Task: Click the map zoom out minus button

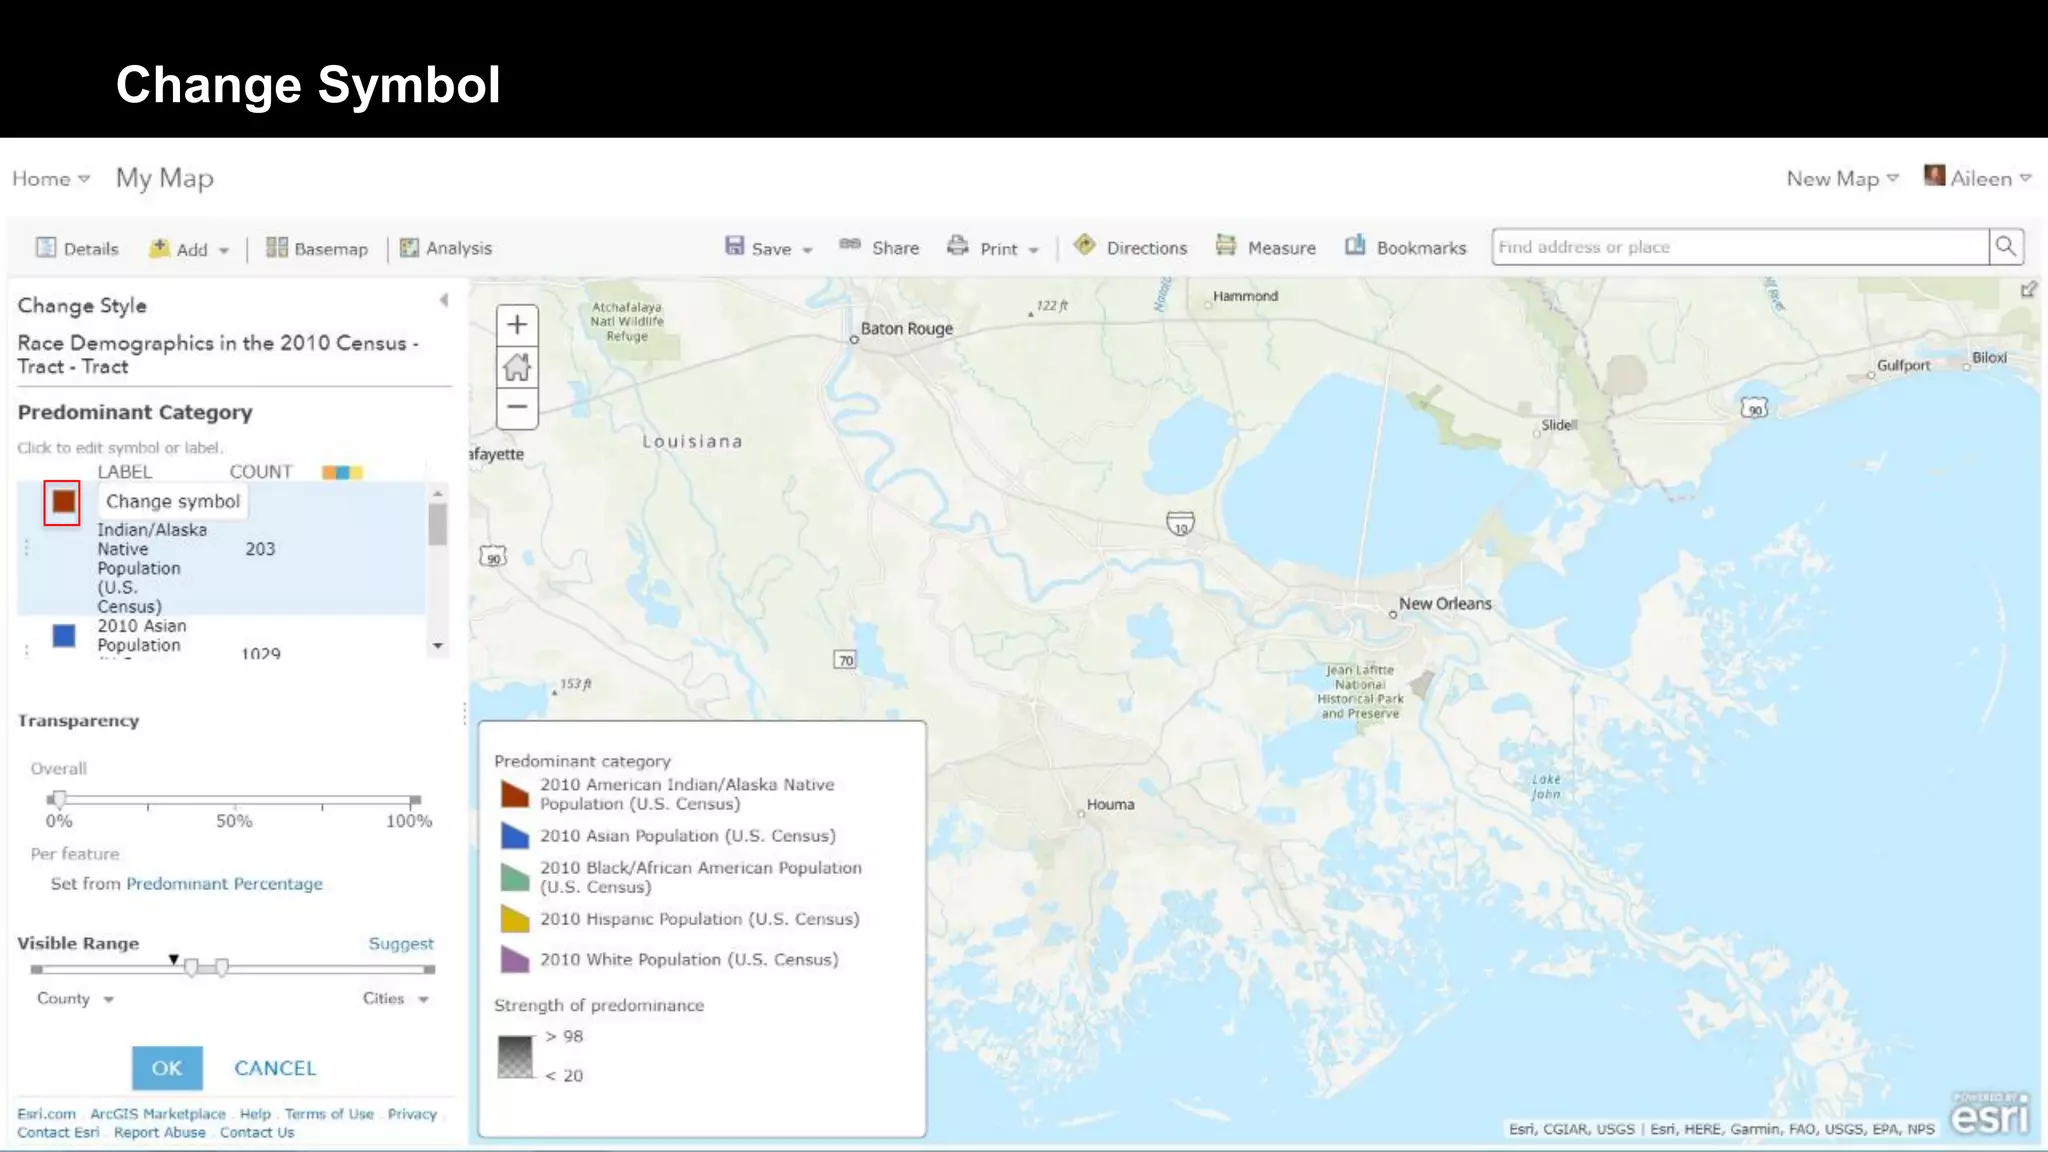Action: [517, 407]
